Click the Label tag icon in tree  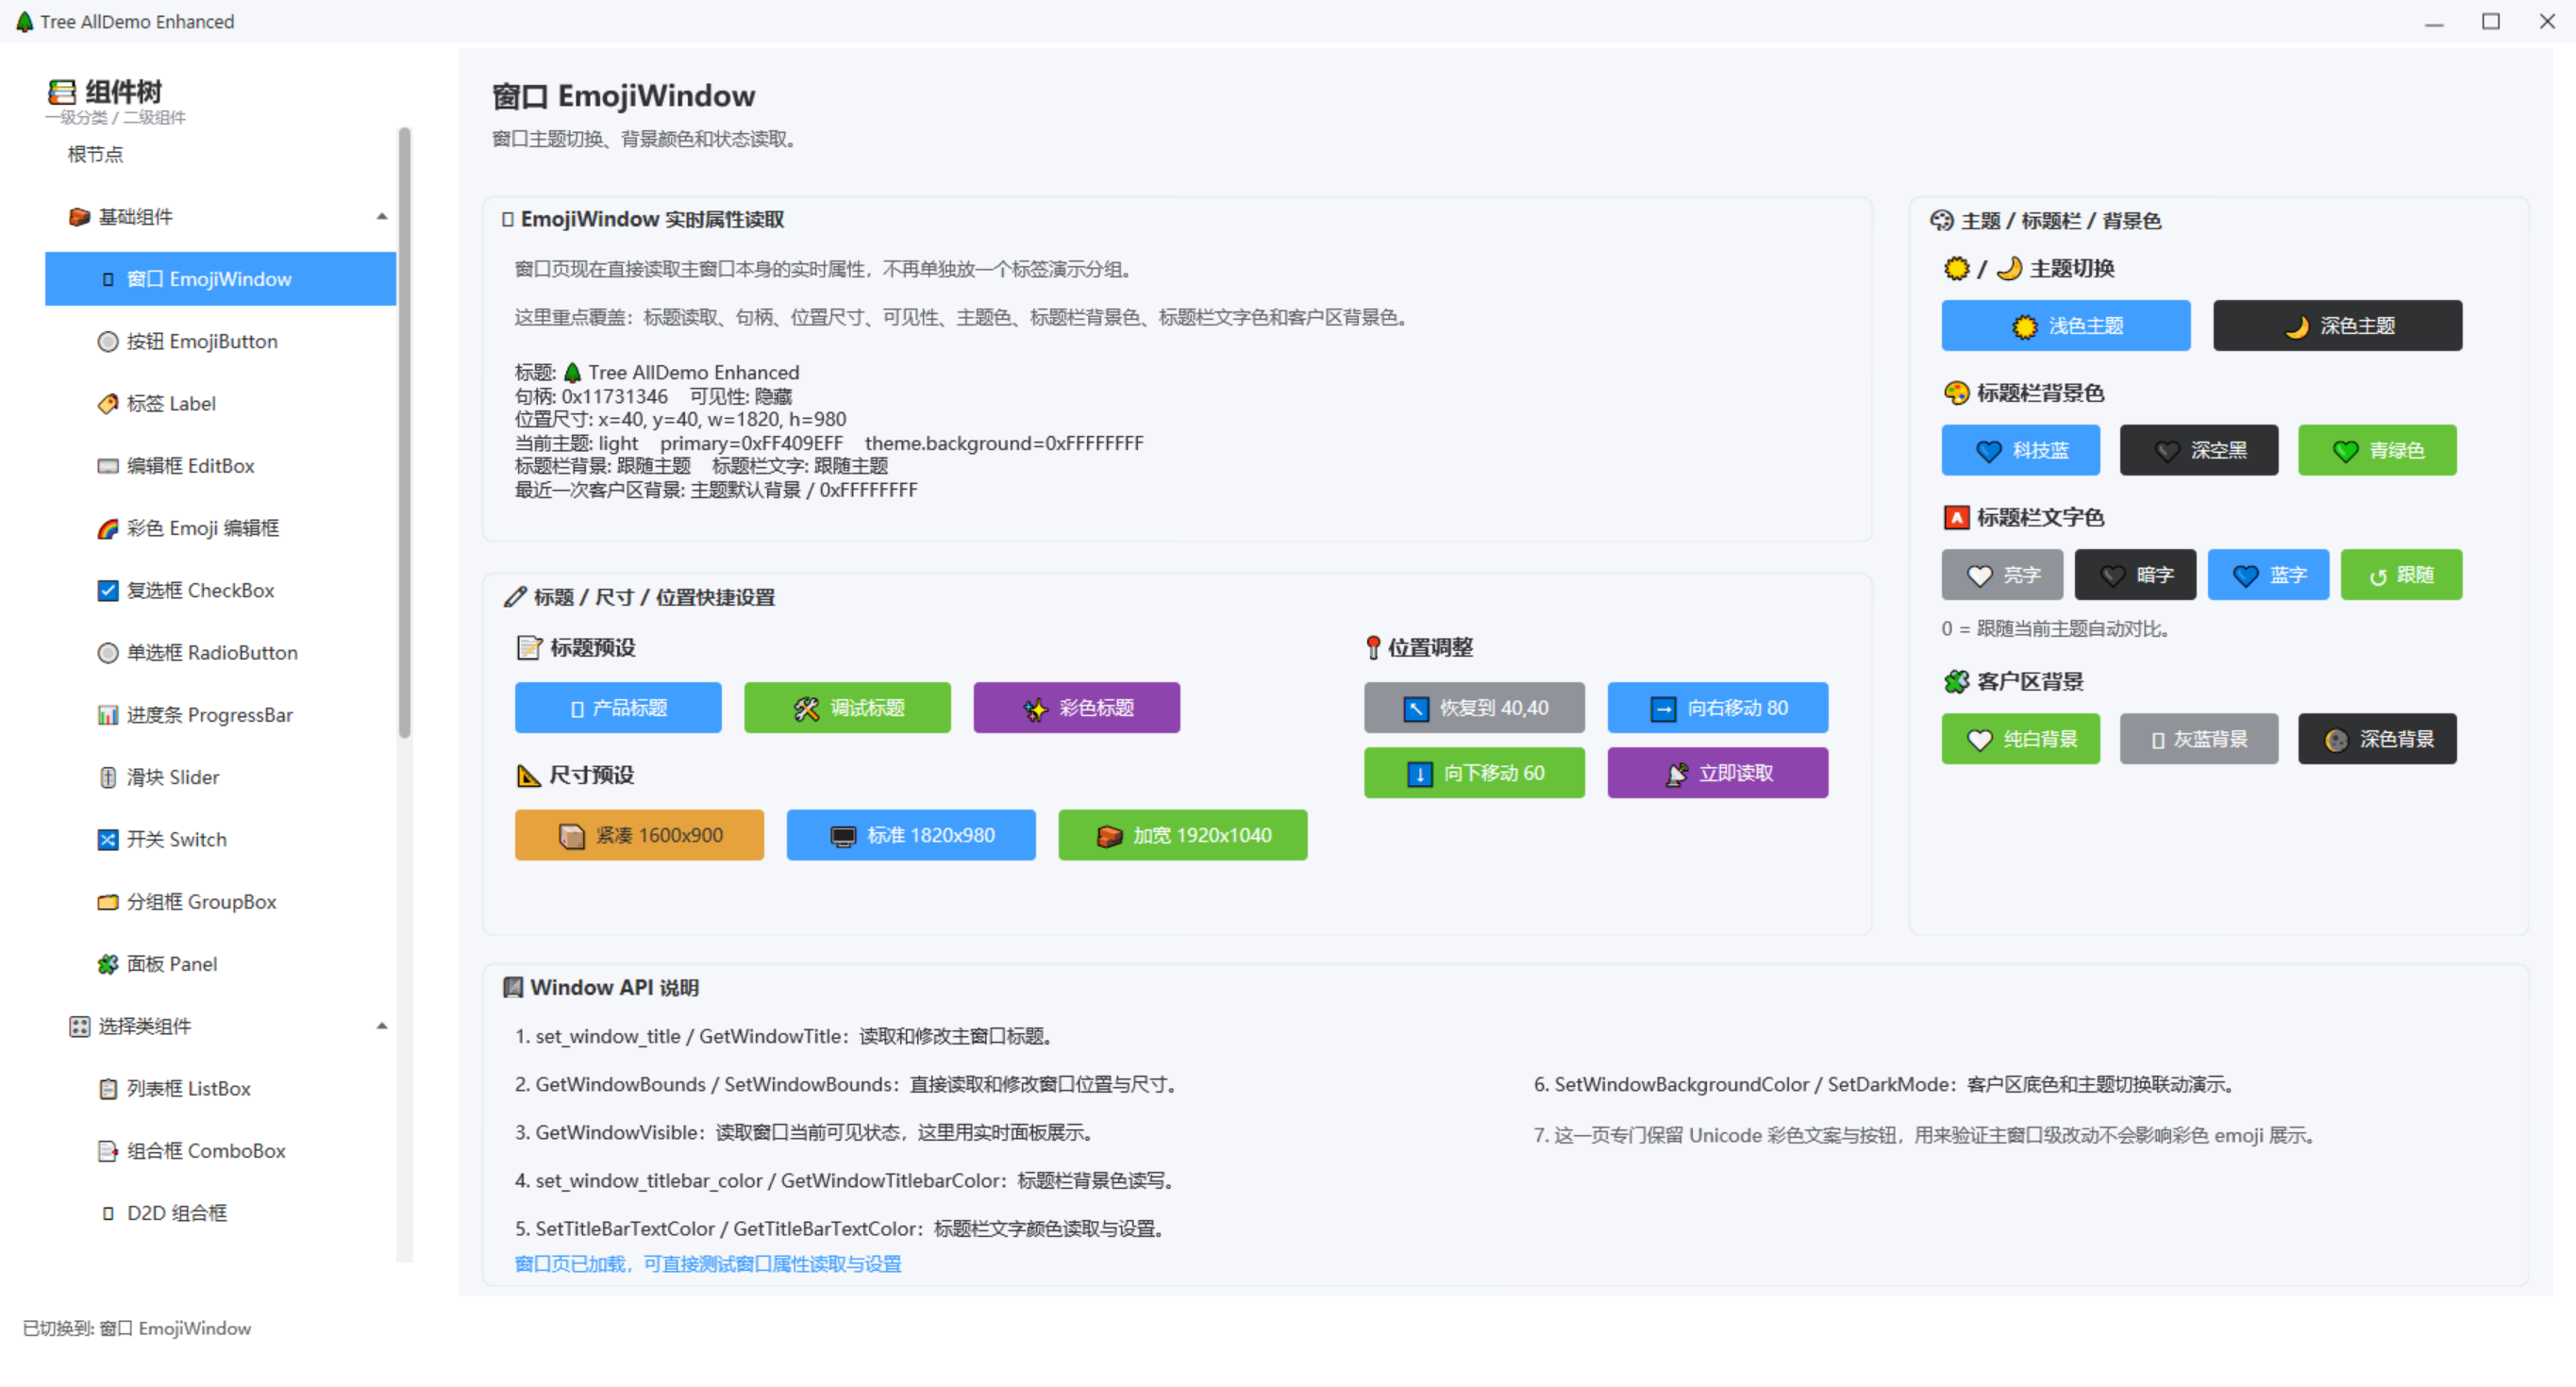pyautogui.click(x=107, y=404)
